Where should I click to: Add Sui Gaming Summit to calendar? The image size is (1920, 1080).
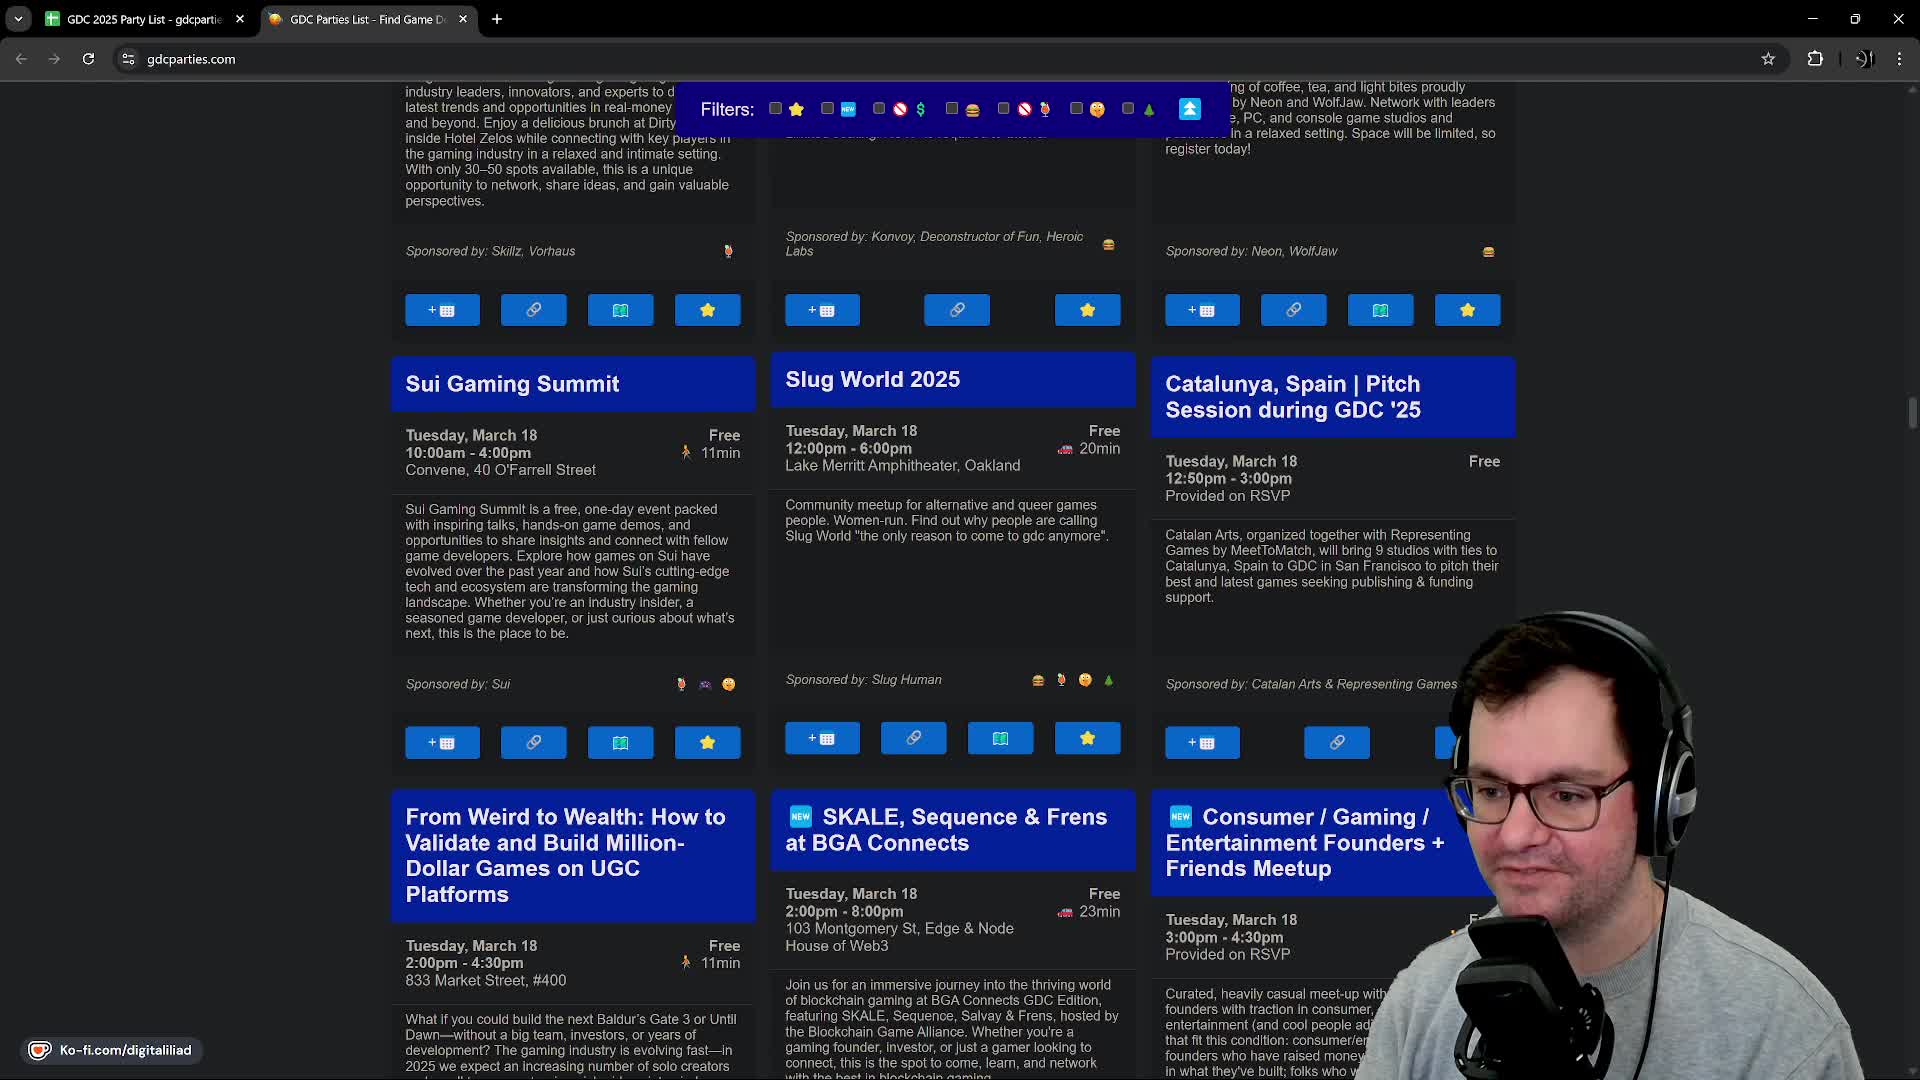442,742
